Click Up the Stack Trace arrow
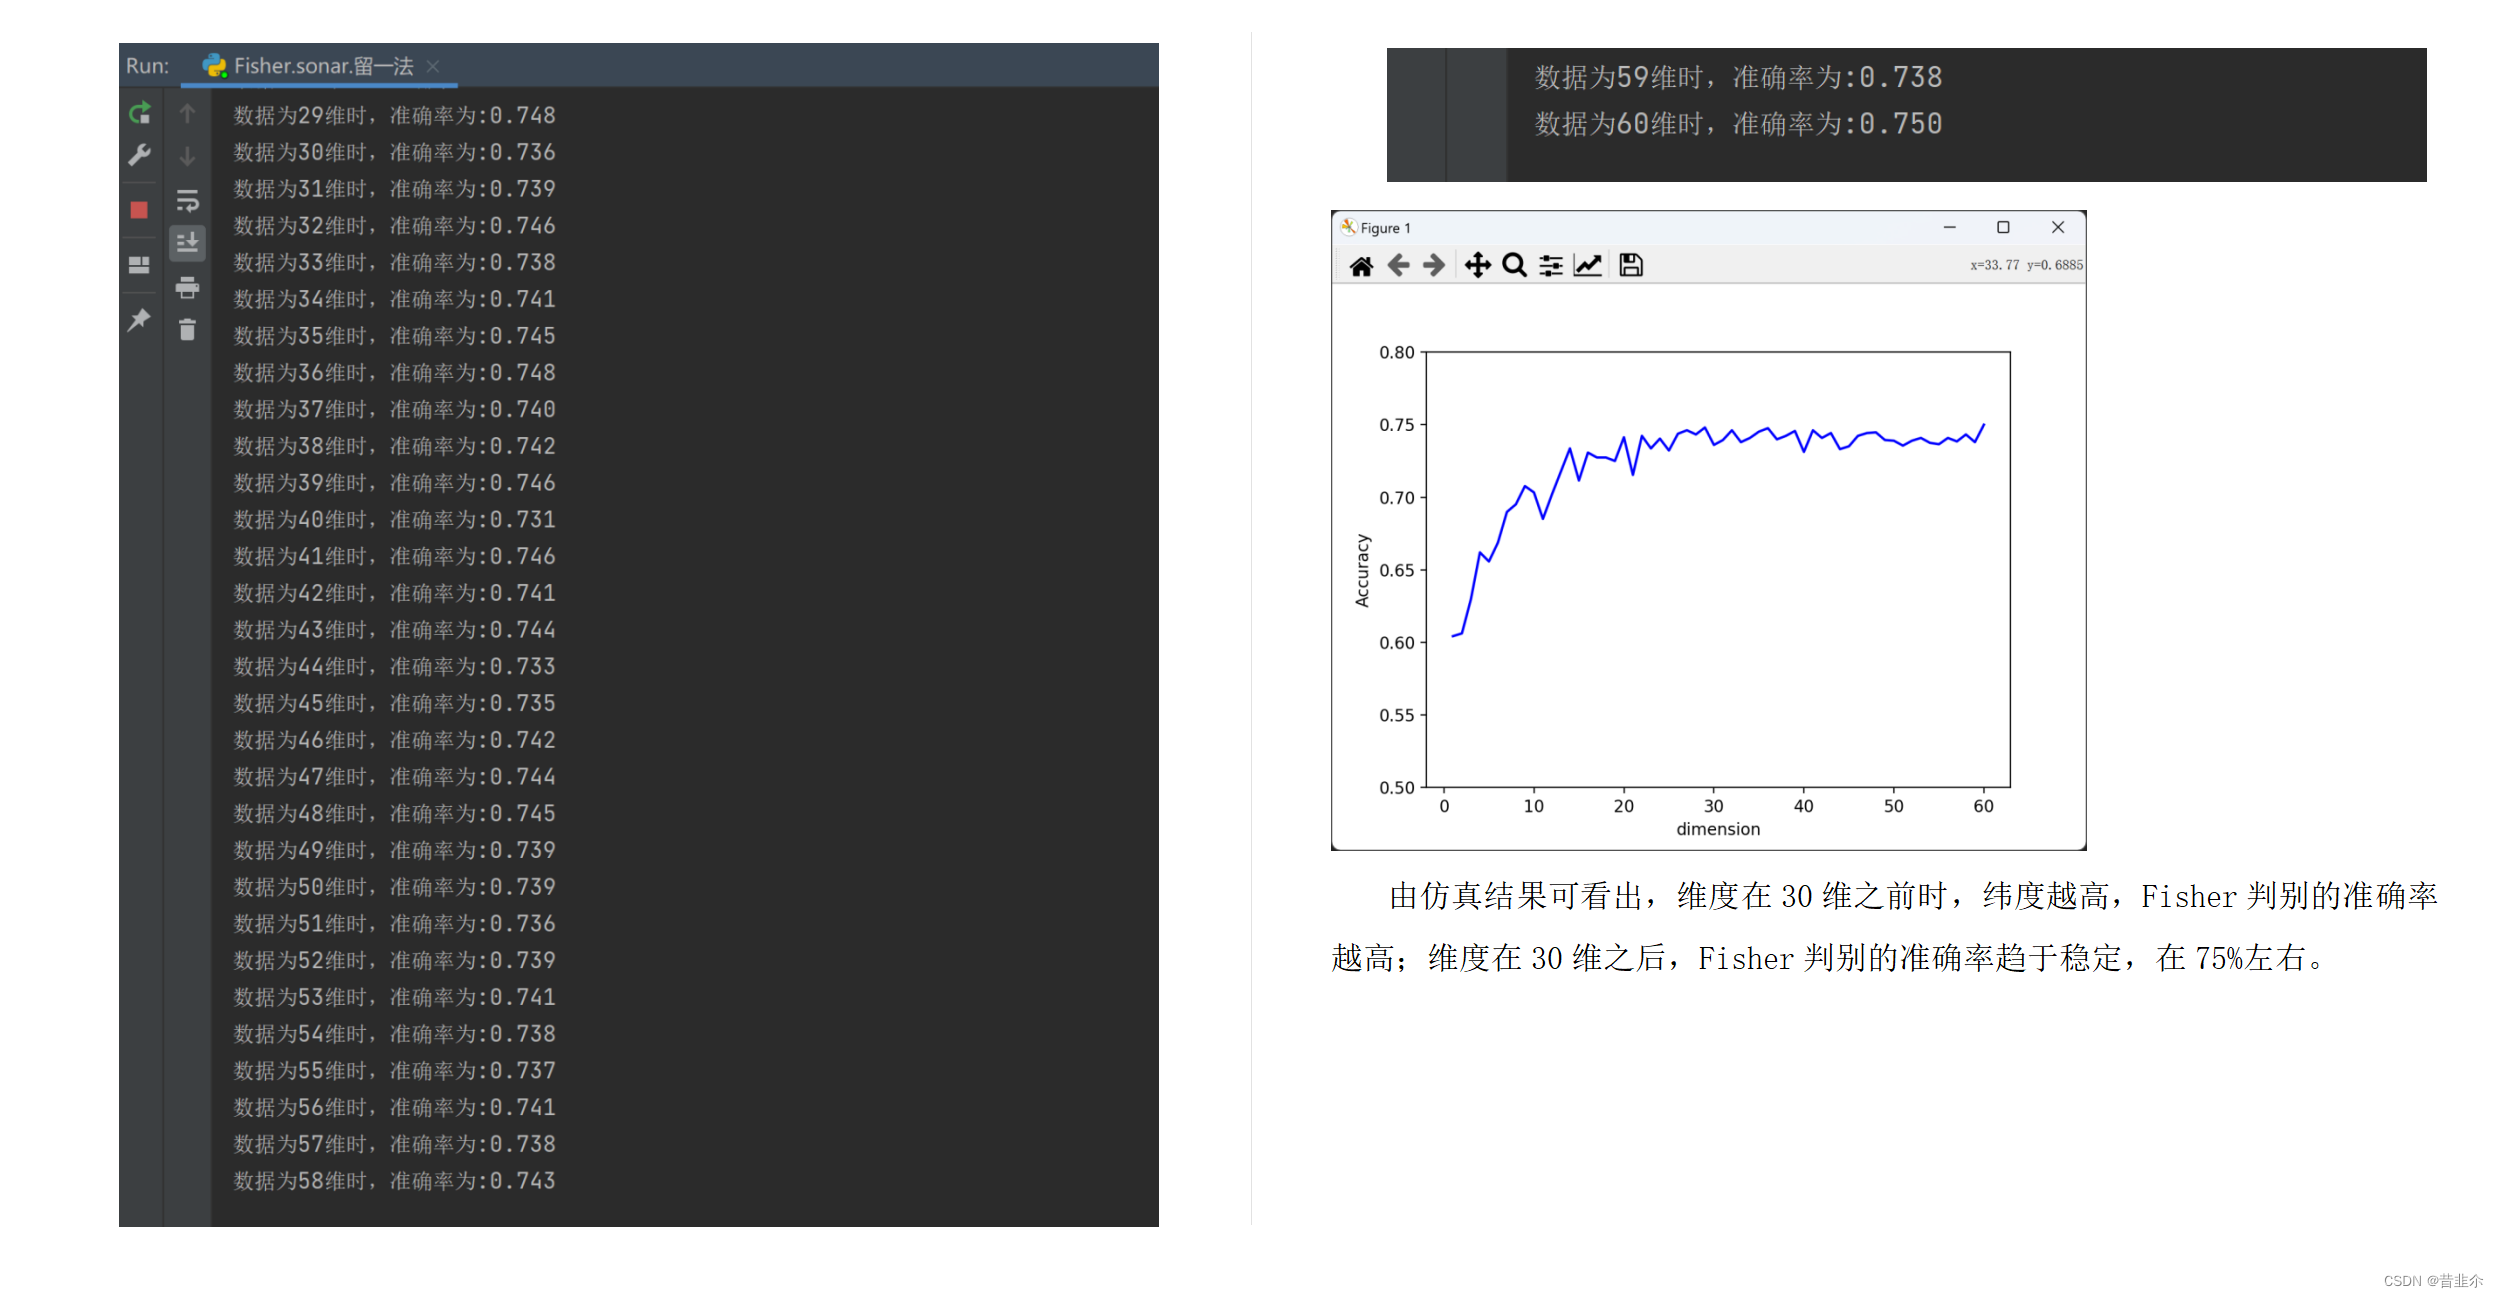2499x1298 pixels. 187,113
